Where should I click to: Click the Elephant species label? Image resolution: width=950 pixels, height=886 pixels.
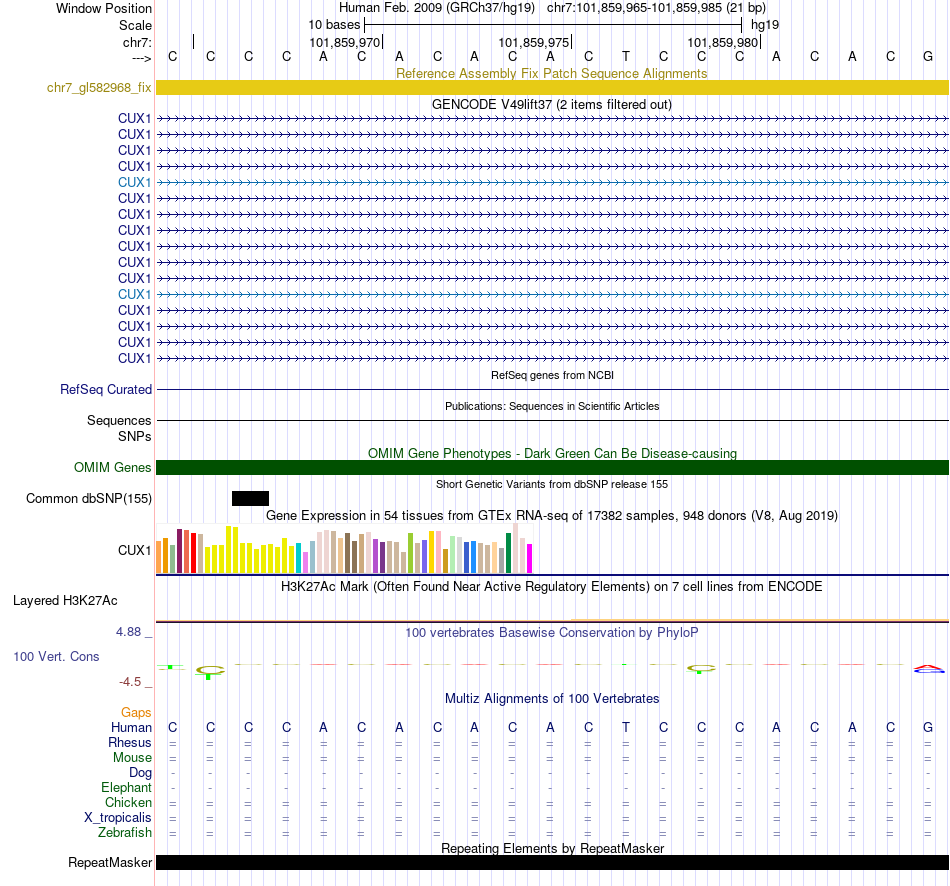(126, 787)
